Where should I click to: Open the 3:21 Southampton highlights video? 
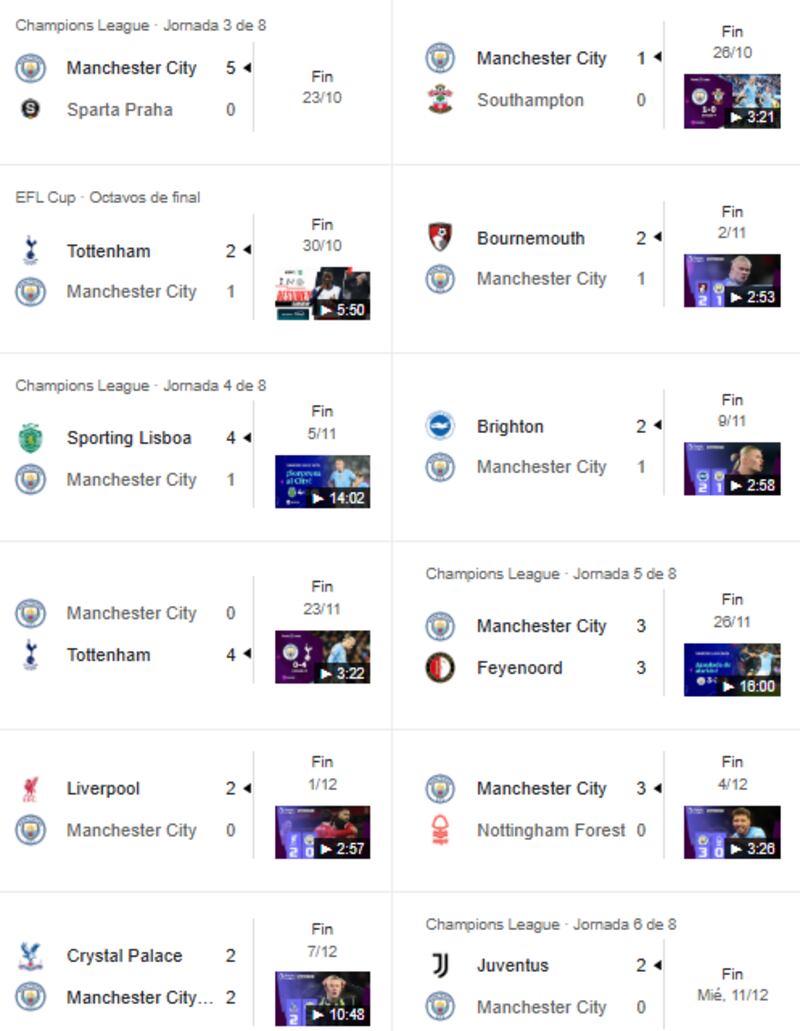[x=732, y=102]
